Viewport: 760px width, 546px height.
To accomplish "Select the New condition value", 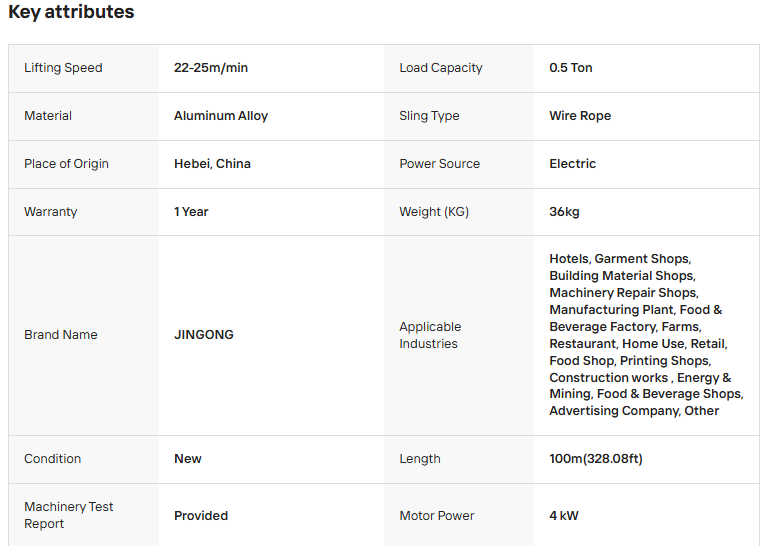I will [x=188, y=459].
